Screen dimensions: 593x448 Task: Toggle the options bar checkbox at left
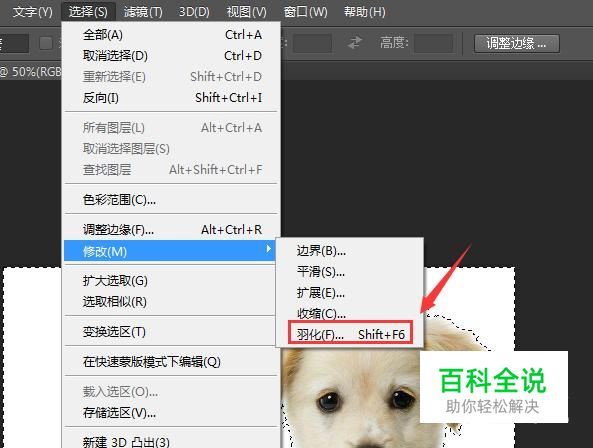pos(46,43)
